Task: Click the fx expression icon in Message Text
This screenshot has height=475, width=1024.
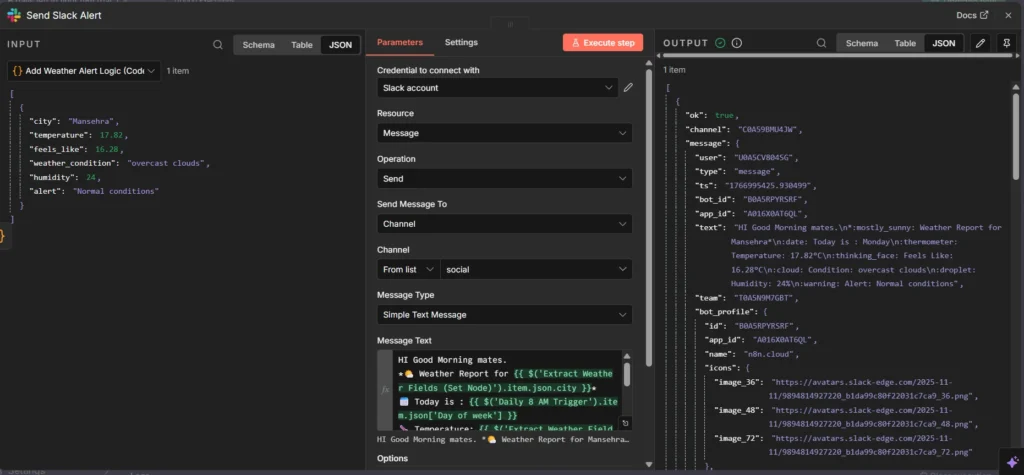Action: (385, 391)
